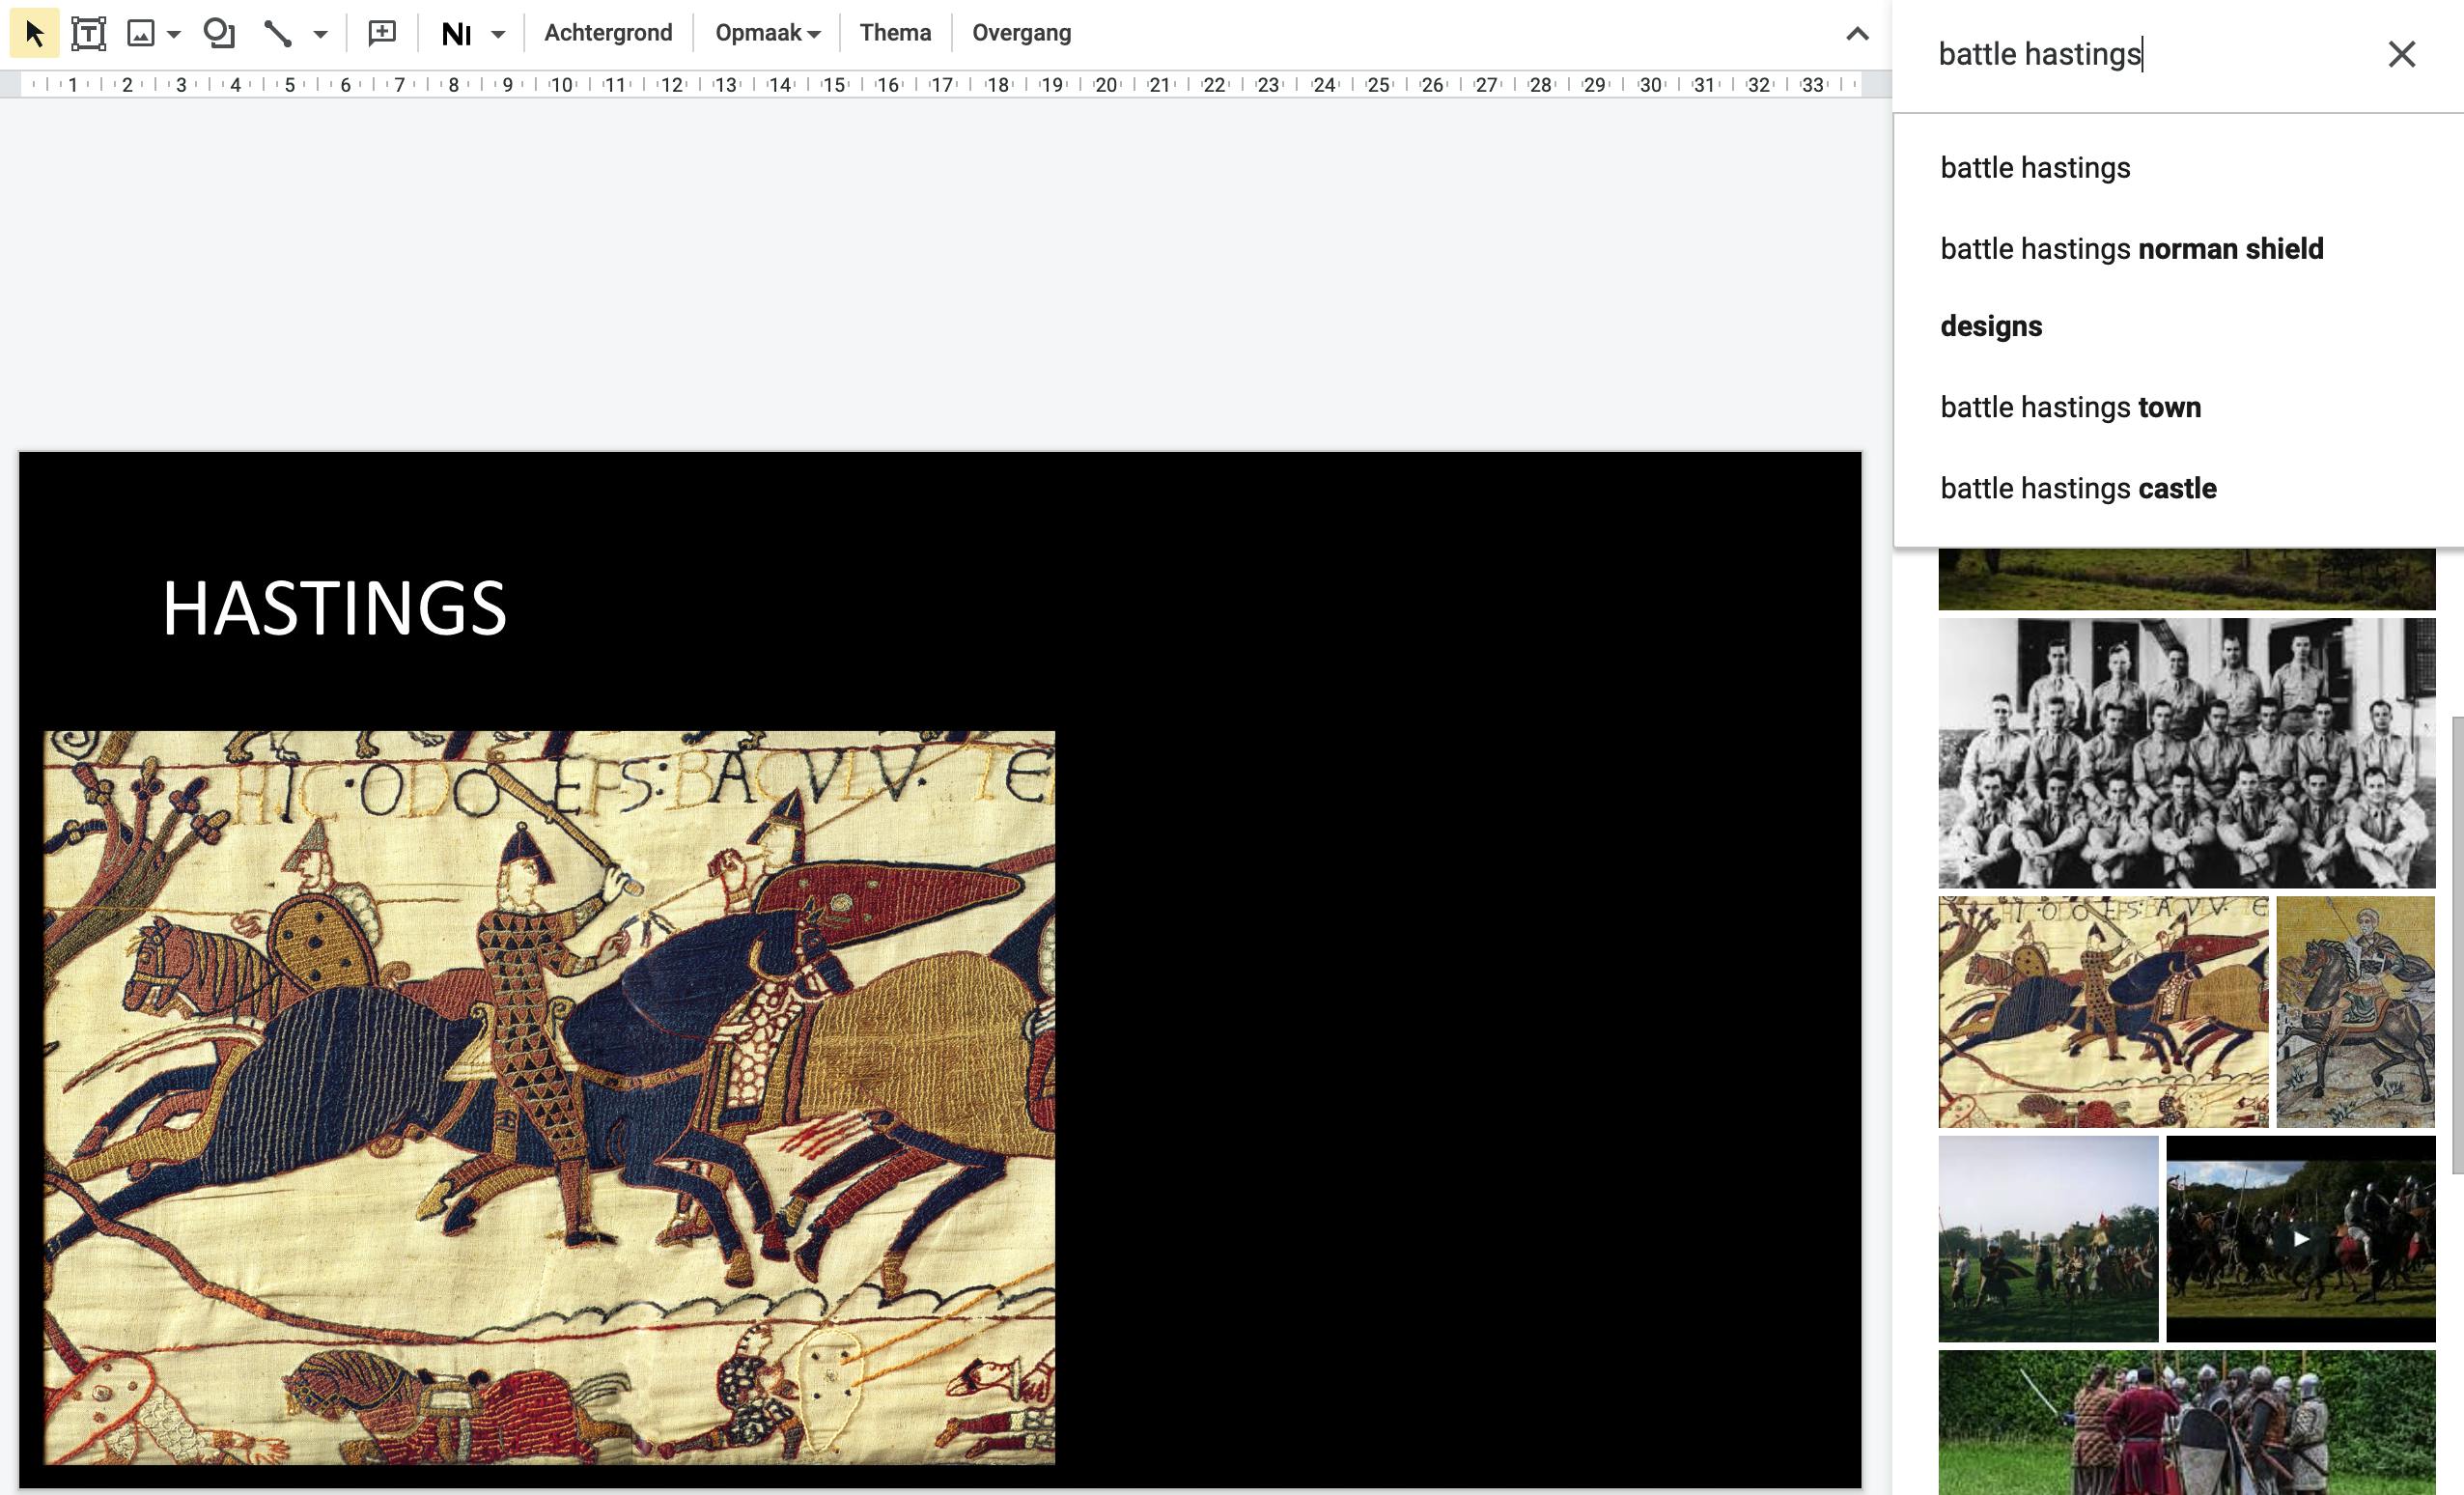
Task: Clear the image search with the X icon
Action: coord(2401,54)
